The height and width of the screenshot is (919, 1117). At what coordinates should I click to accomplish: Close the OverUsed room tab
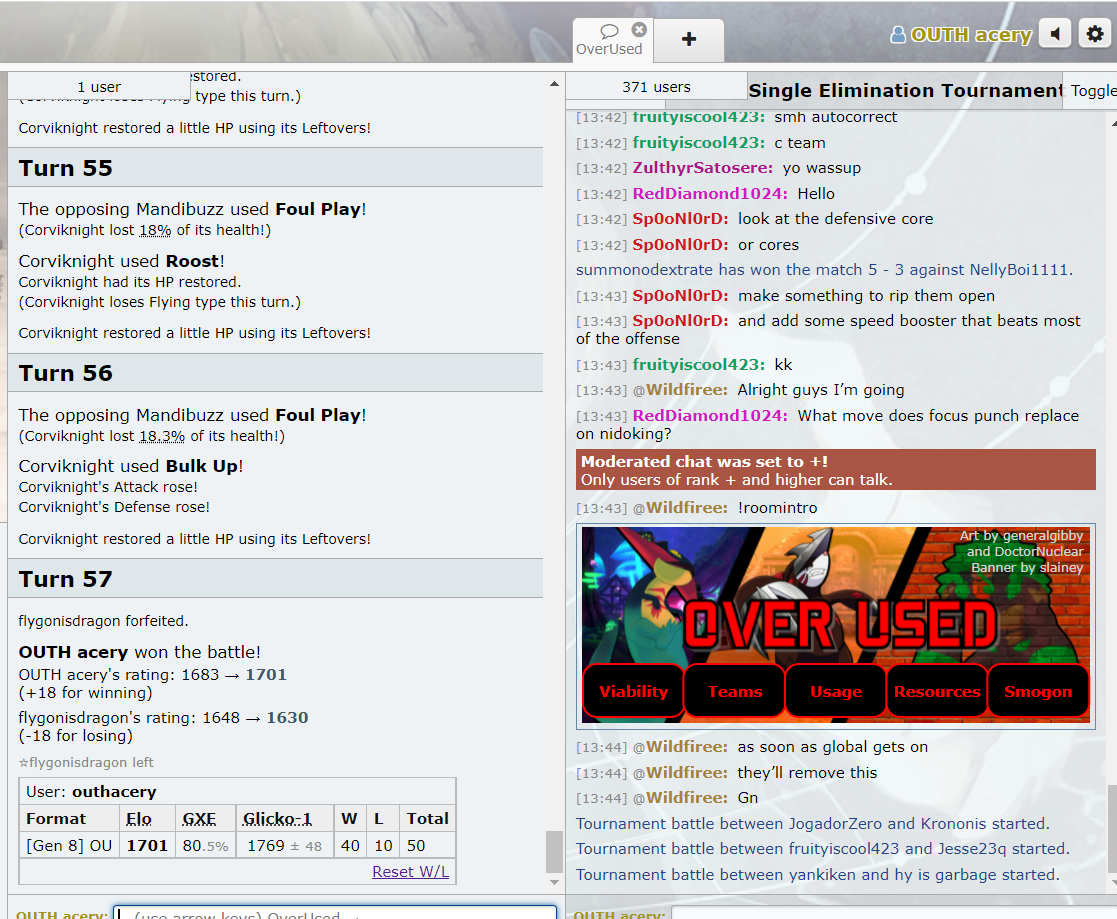[x=639, y=30]
